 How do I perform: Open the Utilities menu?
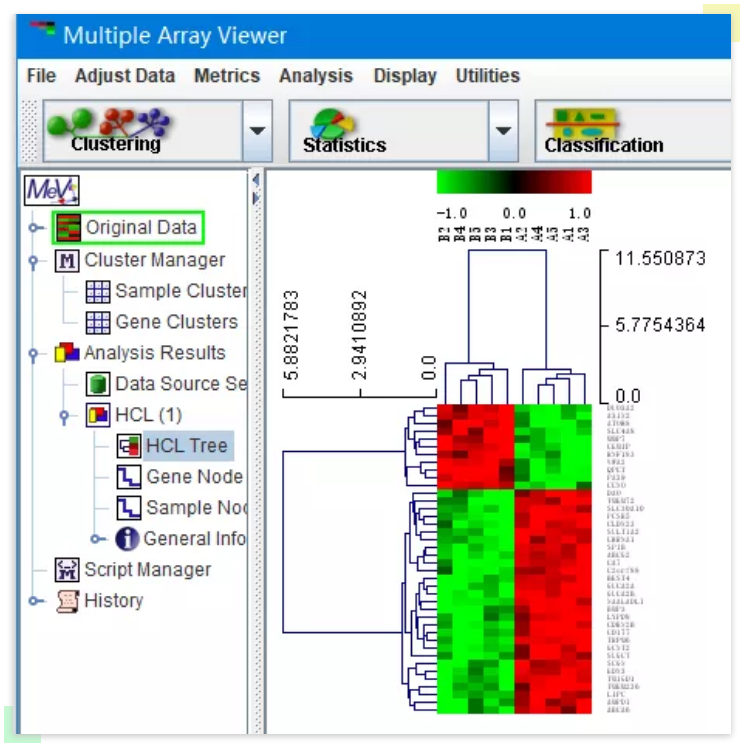pos(487,76)
